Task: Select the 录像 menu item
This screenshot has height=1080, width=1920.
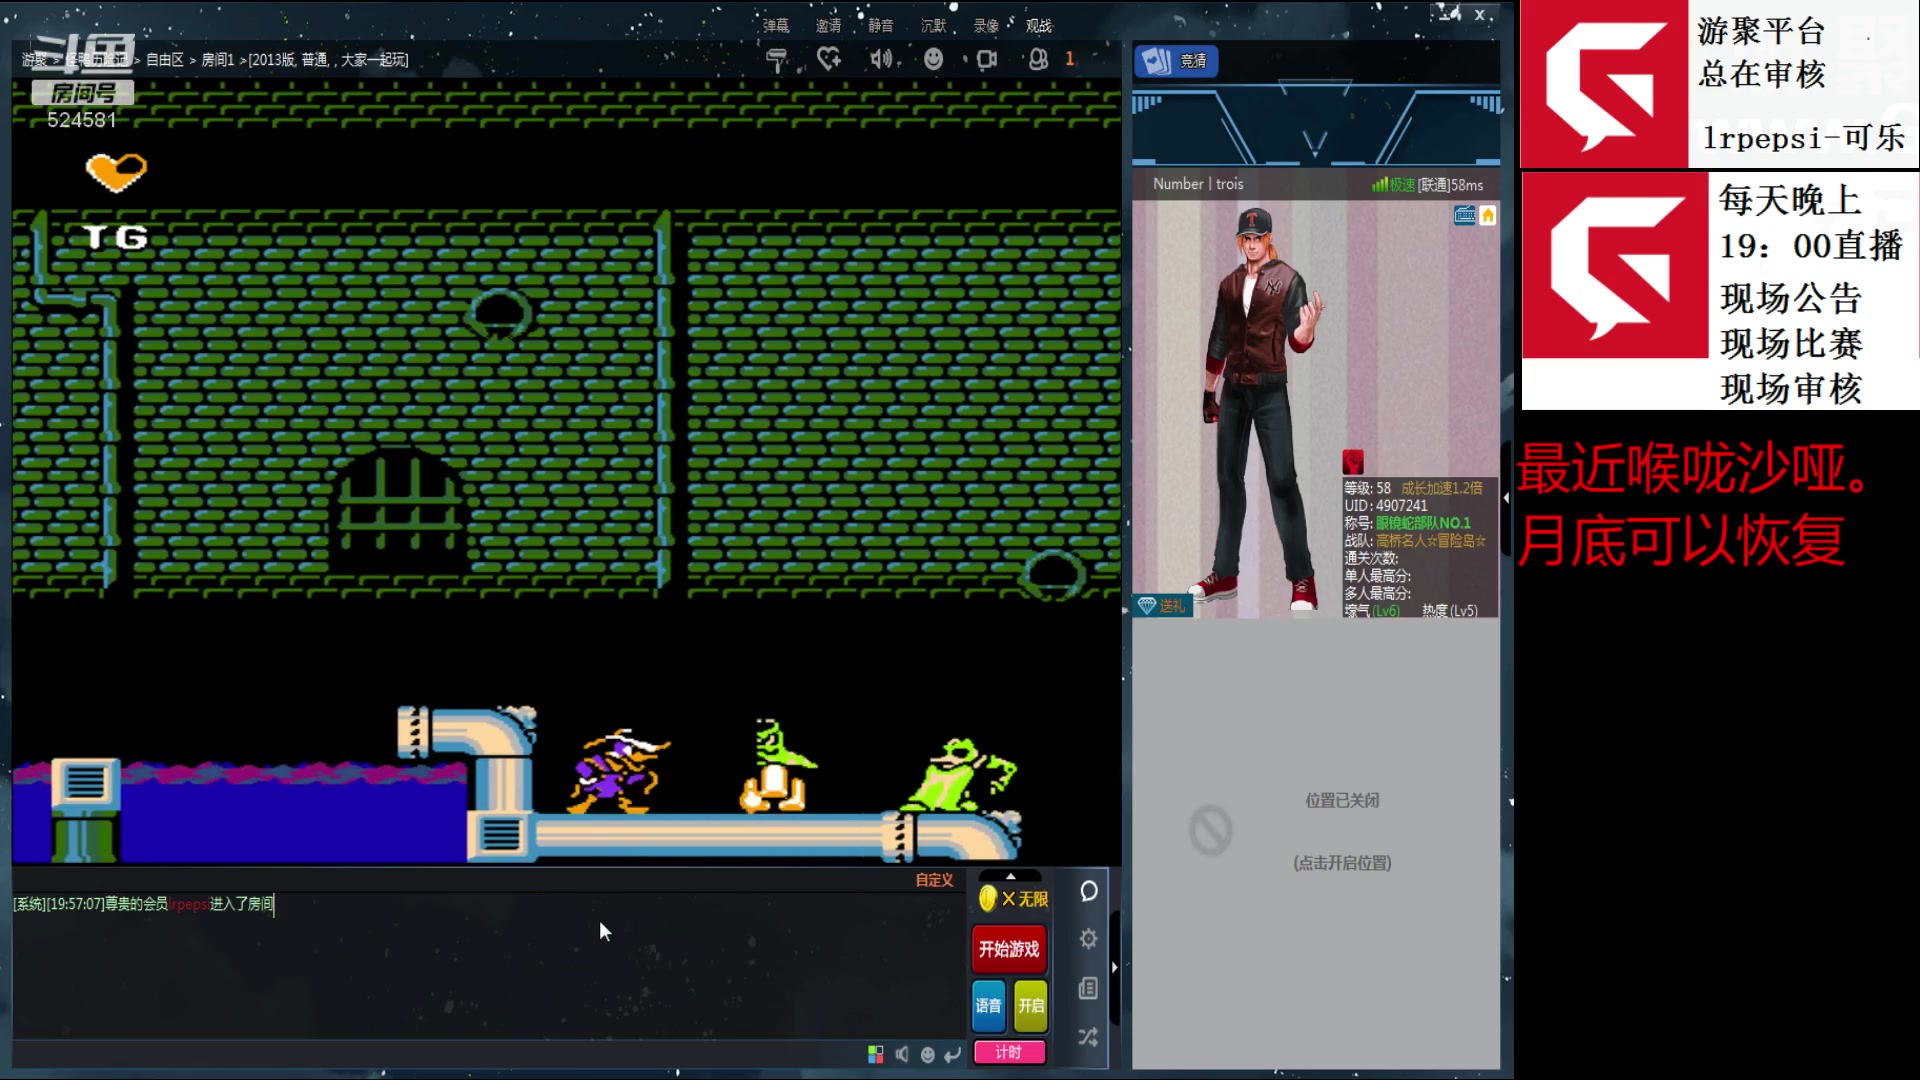Action: coord(986,26)
